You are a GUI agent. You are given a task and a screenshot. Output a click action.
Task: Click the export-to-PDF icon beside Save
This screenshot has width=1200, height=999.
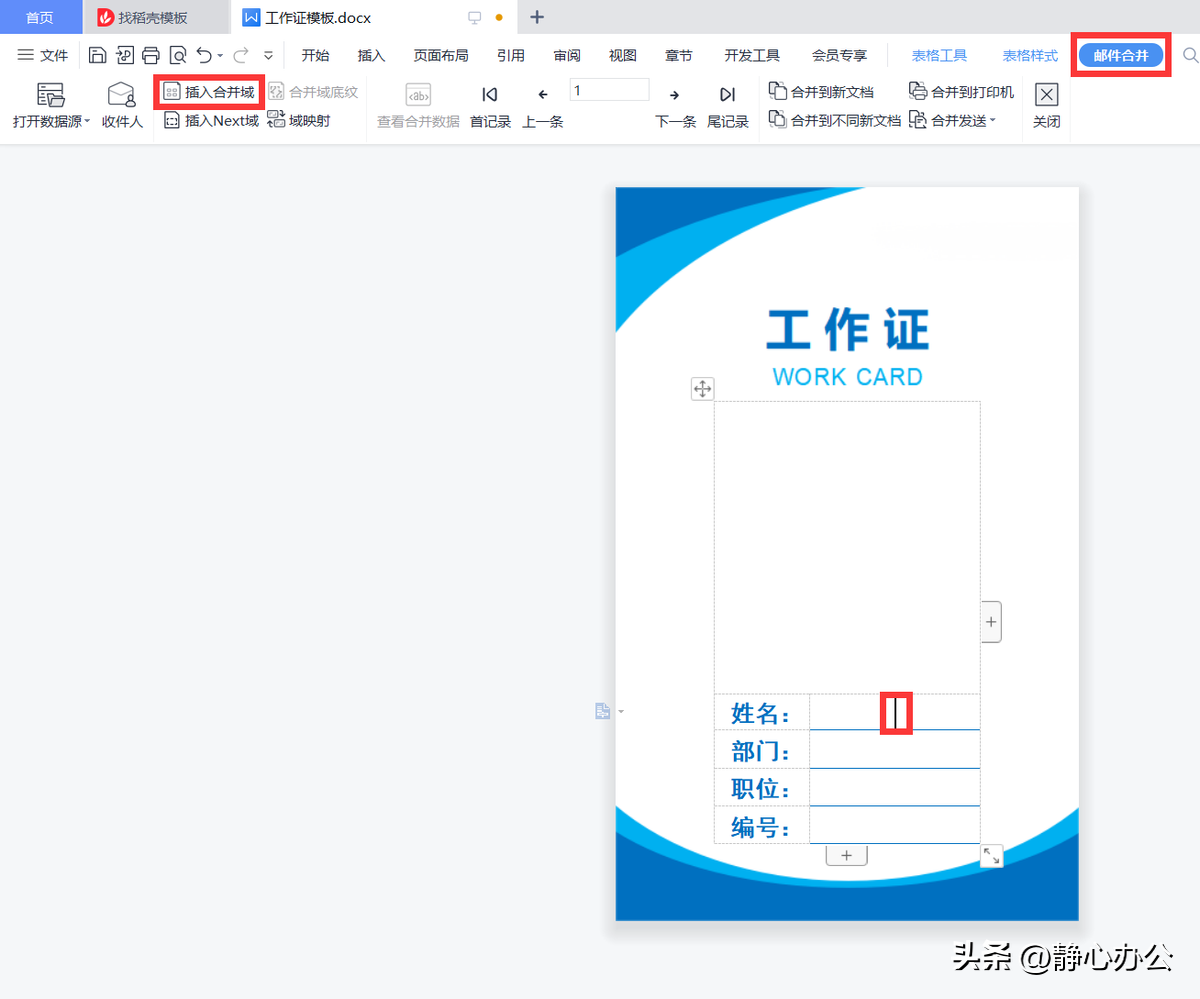point(125,55)
